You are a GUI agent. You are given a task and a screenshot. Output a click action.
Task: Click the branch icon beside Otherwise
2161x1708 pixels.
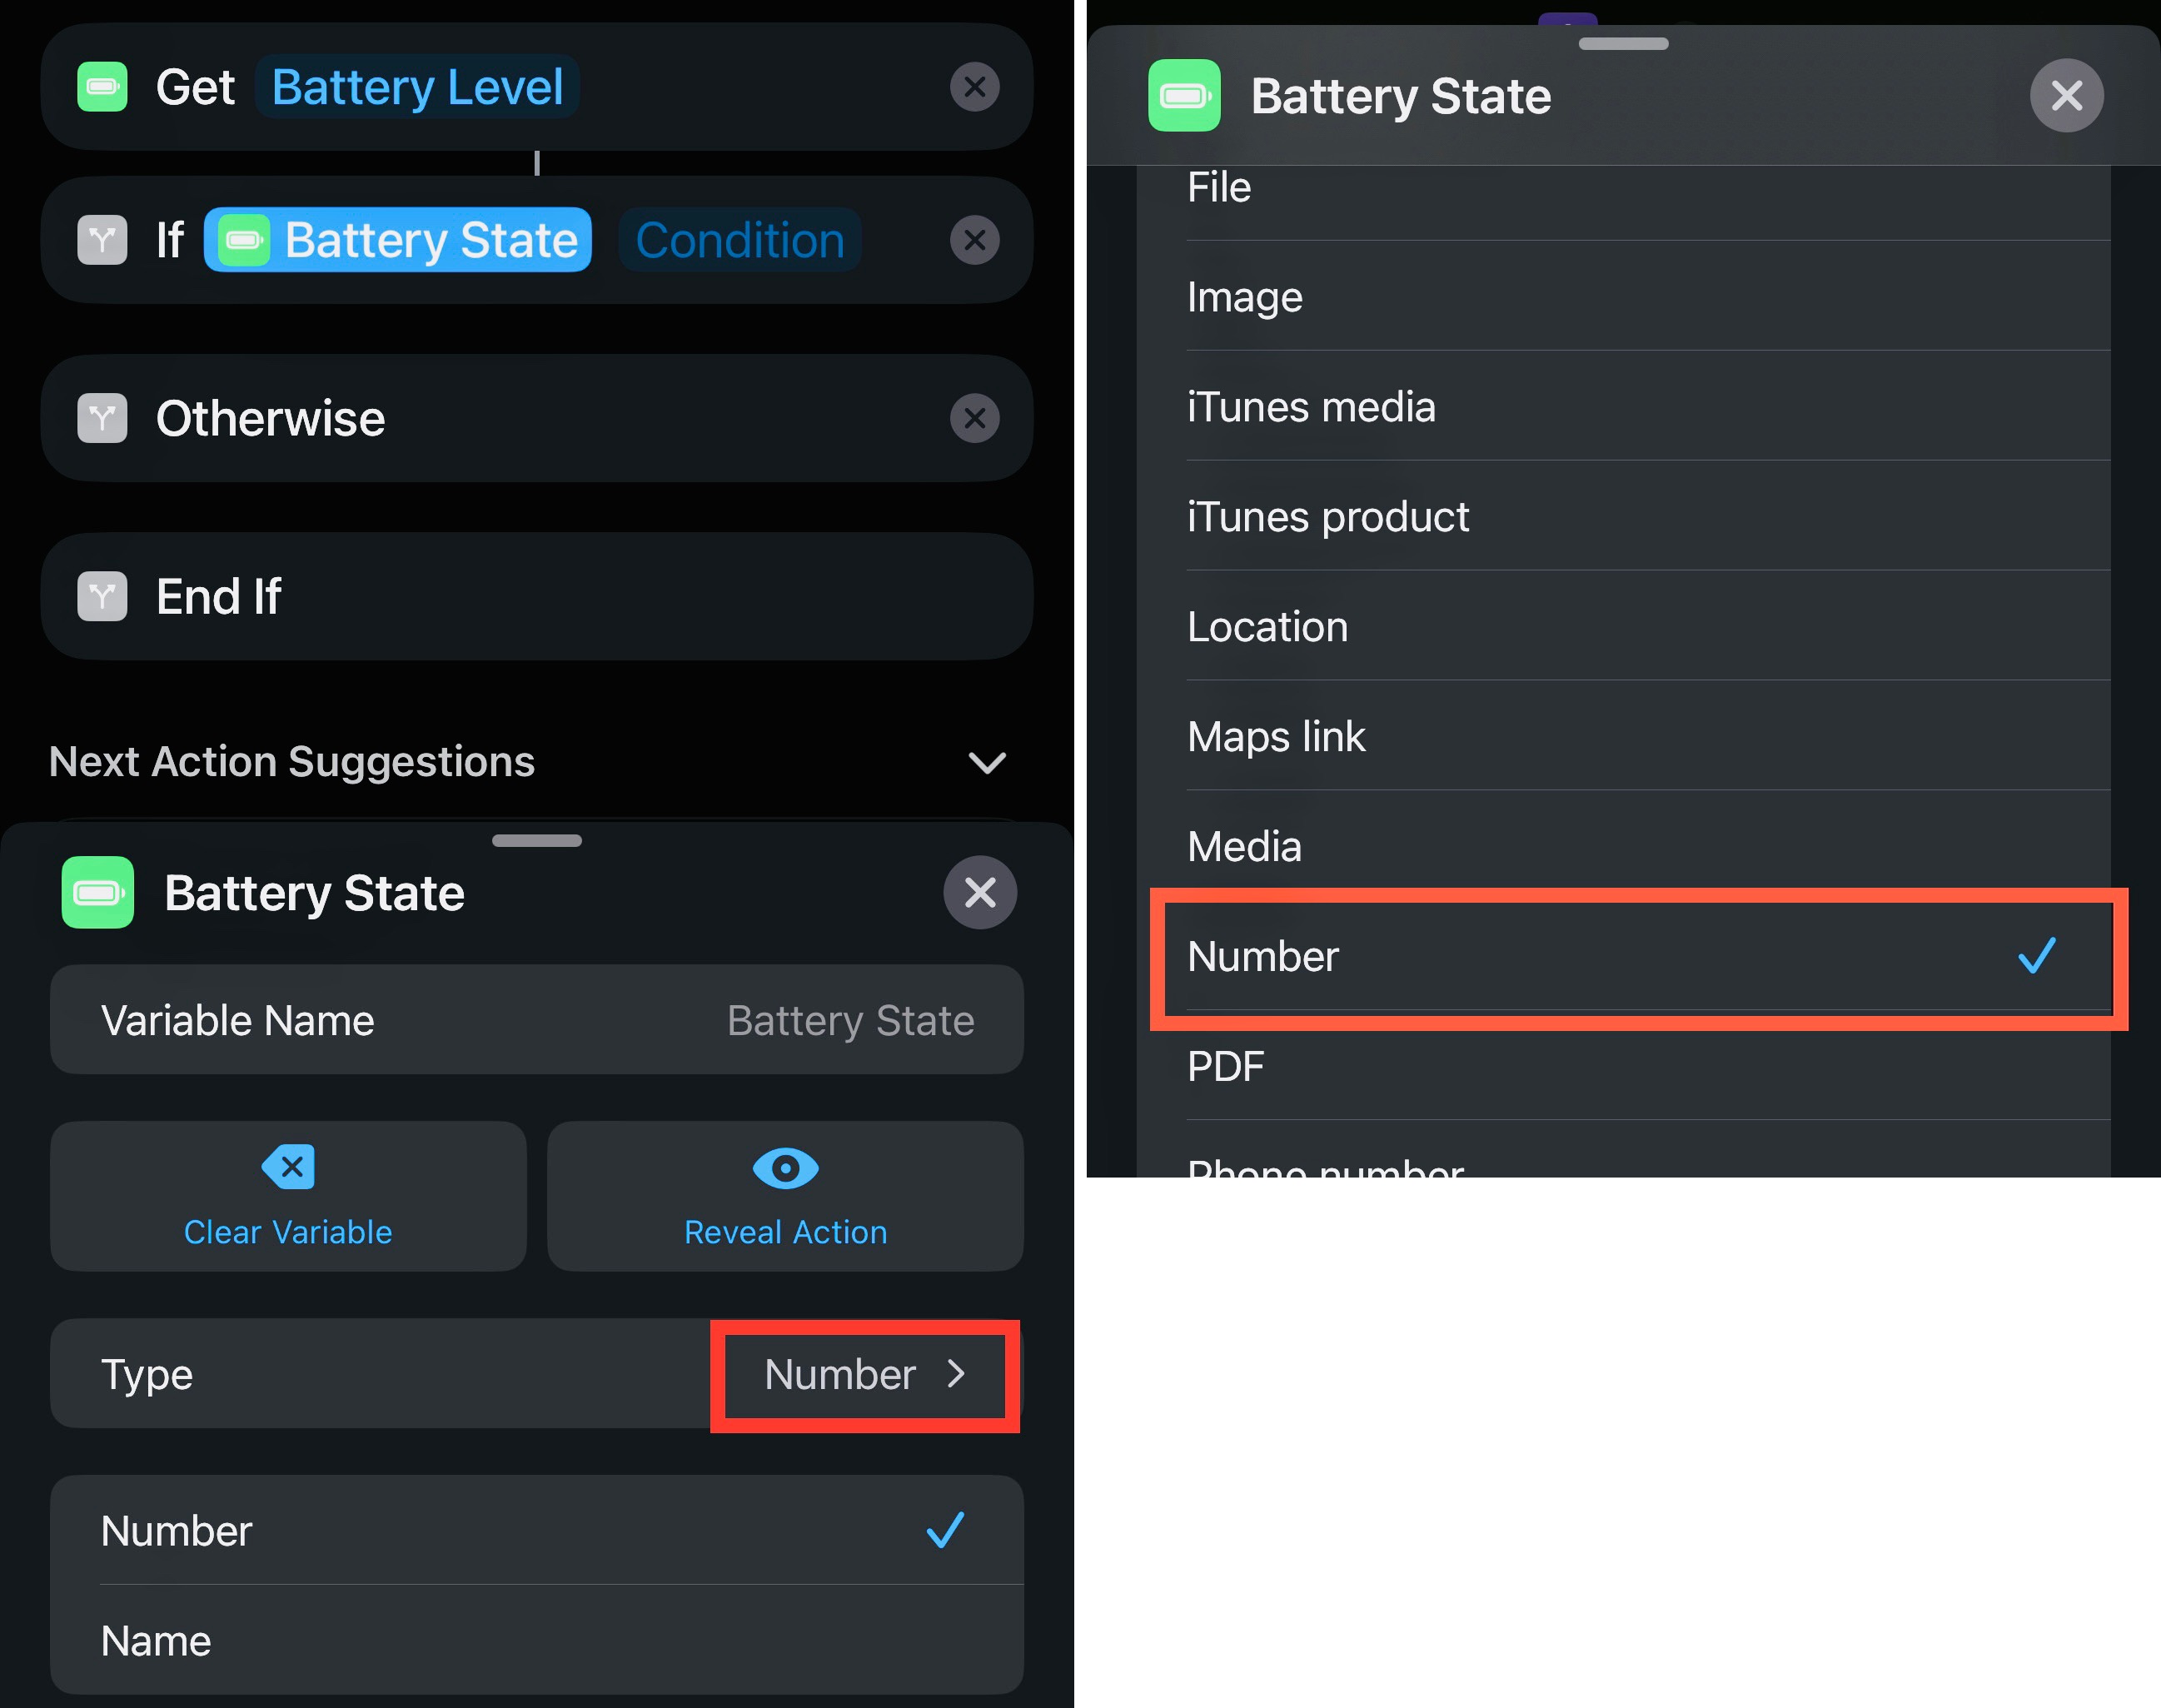click(x=102, y=418)
